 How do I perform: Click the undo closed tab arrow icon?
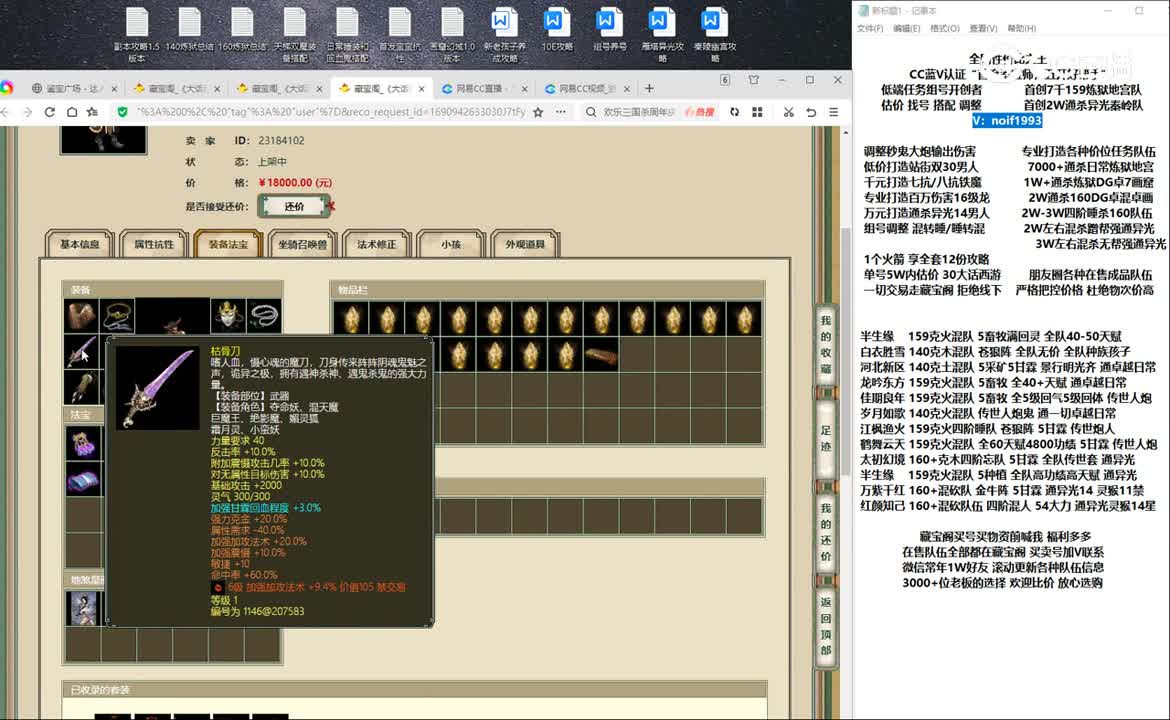tap(811, 112)
